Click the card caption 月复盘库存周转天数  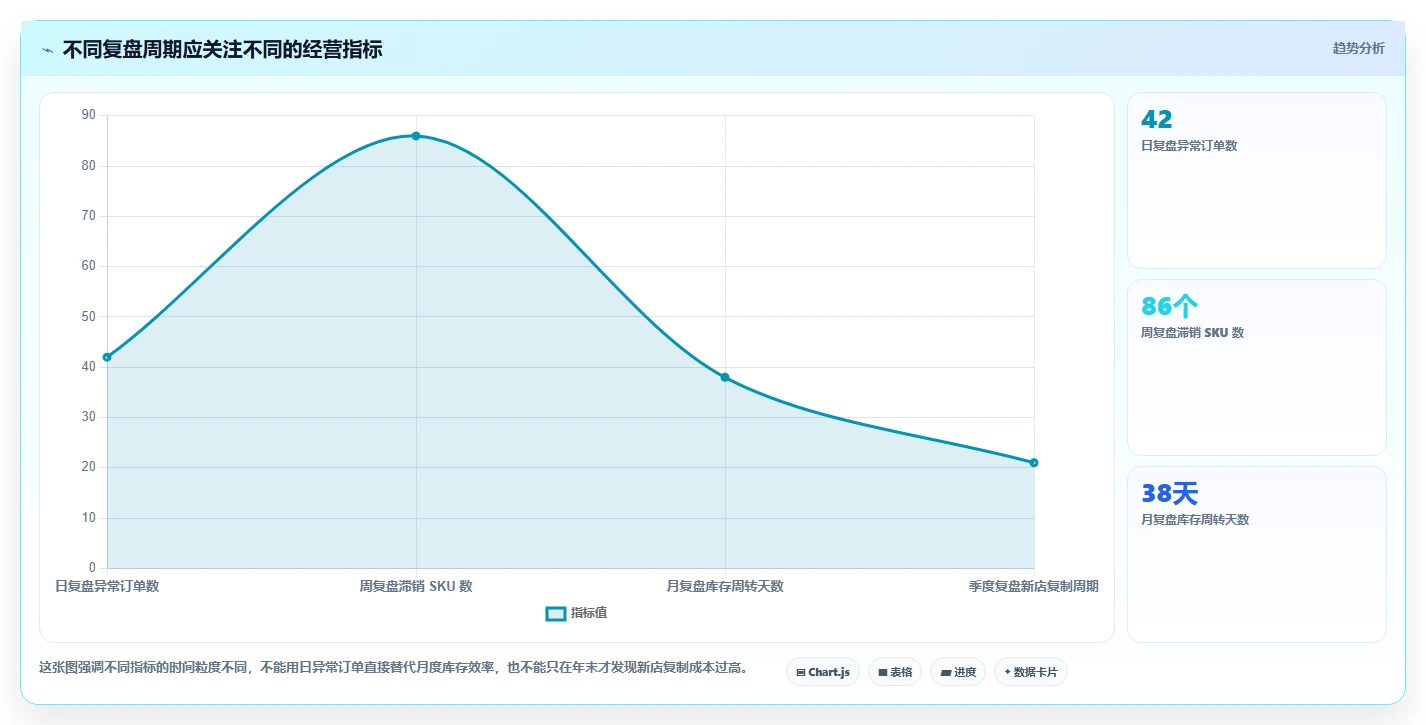(x=1195, y=520)
